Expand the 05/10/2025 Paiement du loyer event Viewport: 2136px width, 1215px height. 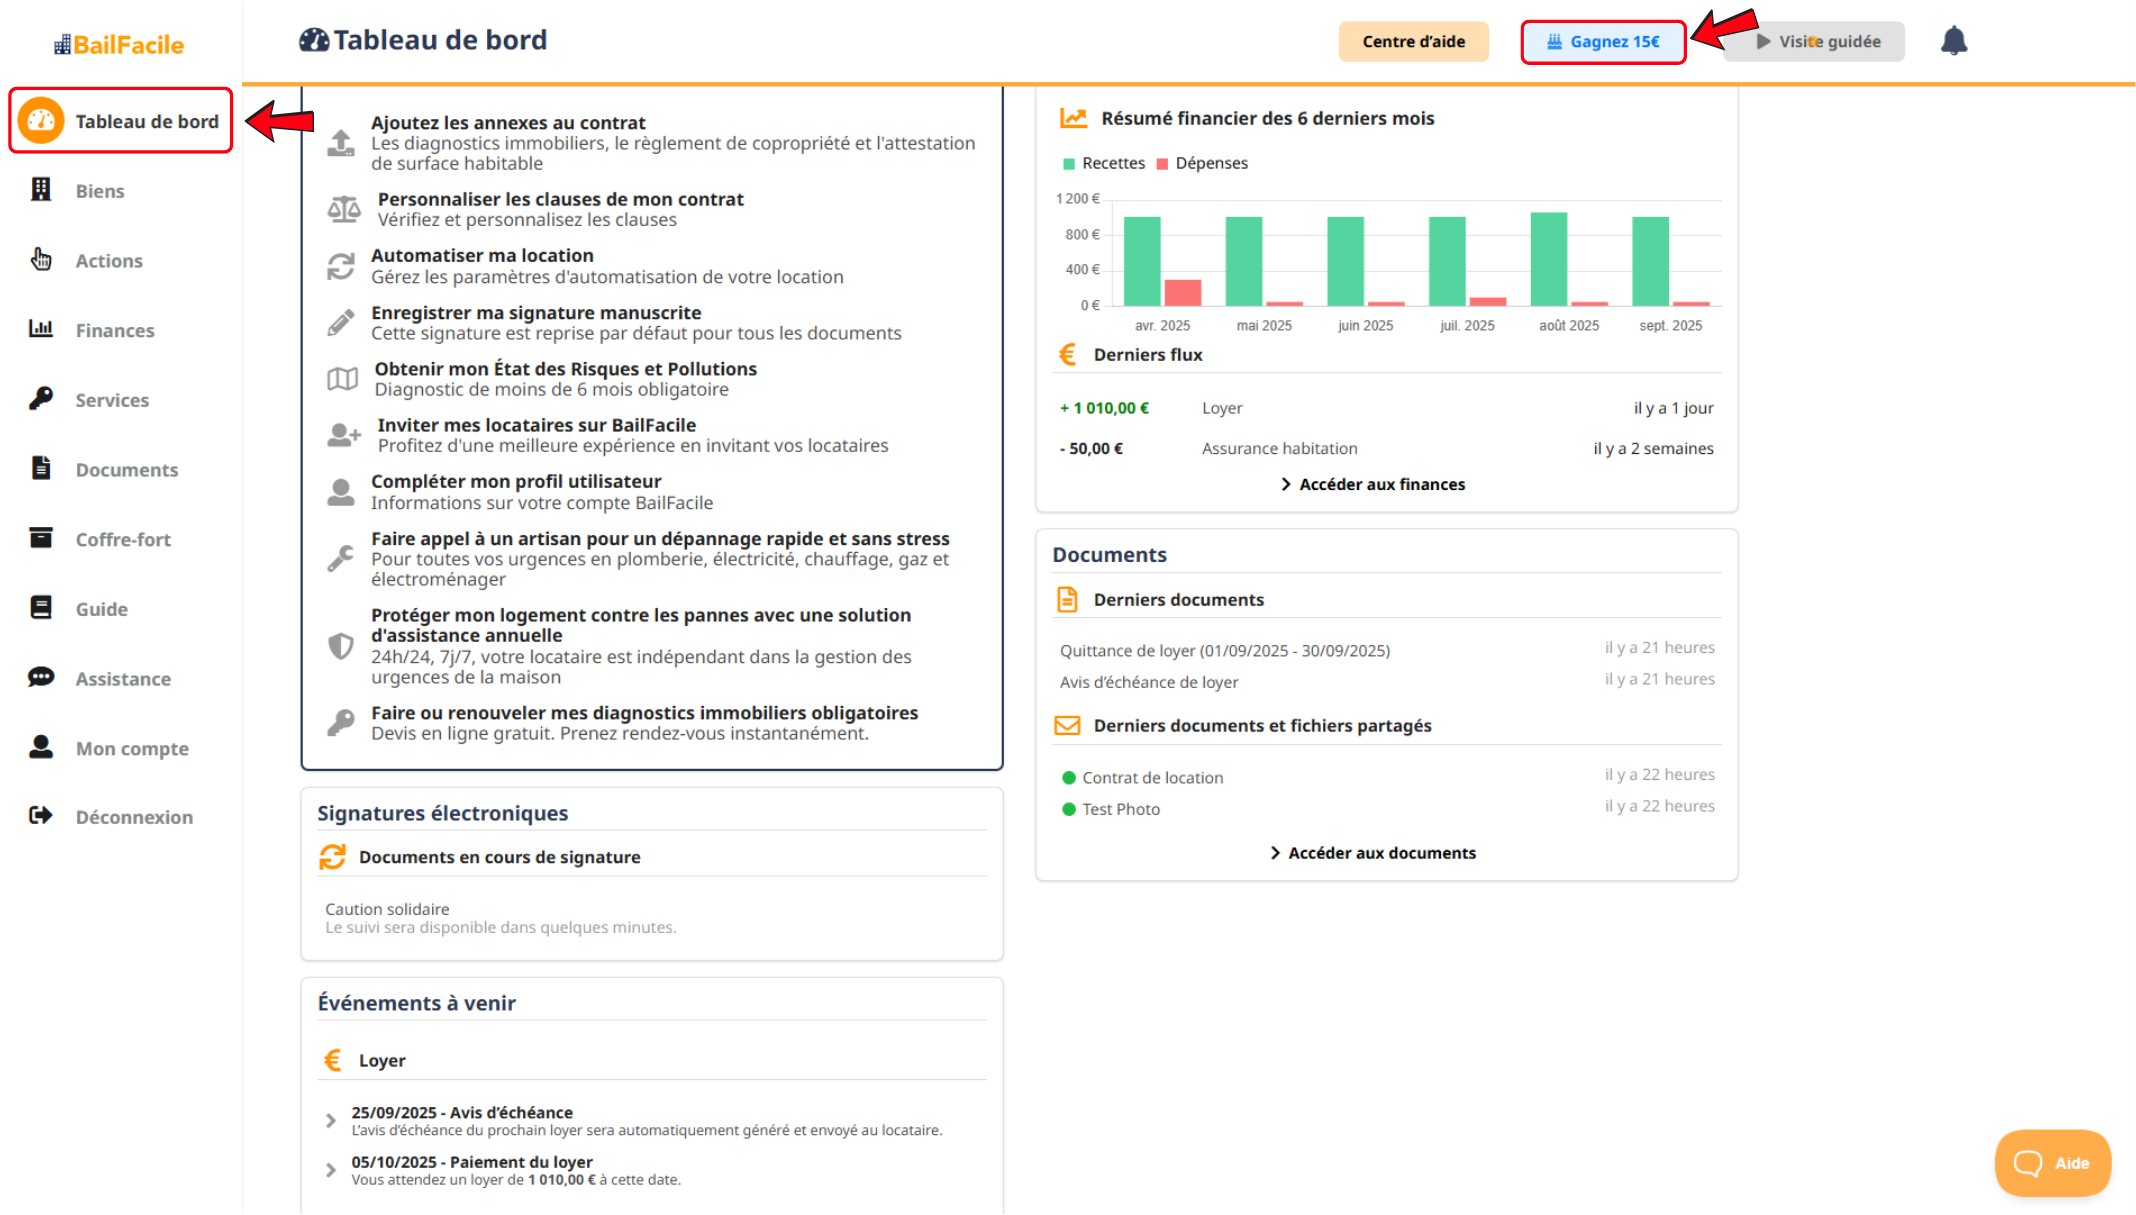(331, 1170)
